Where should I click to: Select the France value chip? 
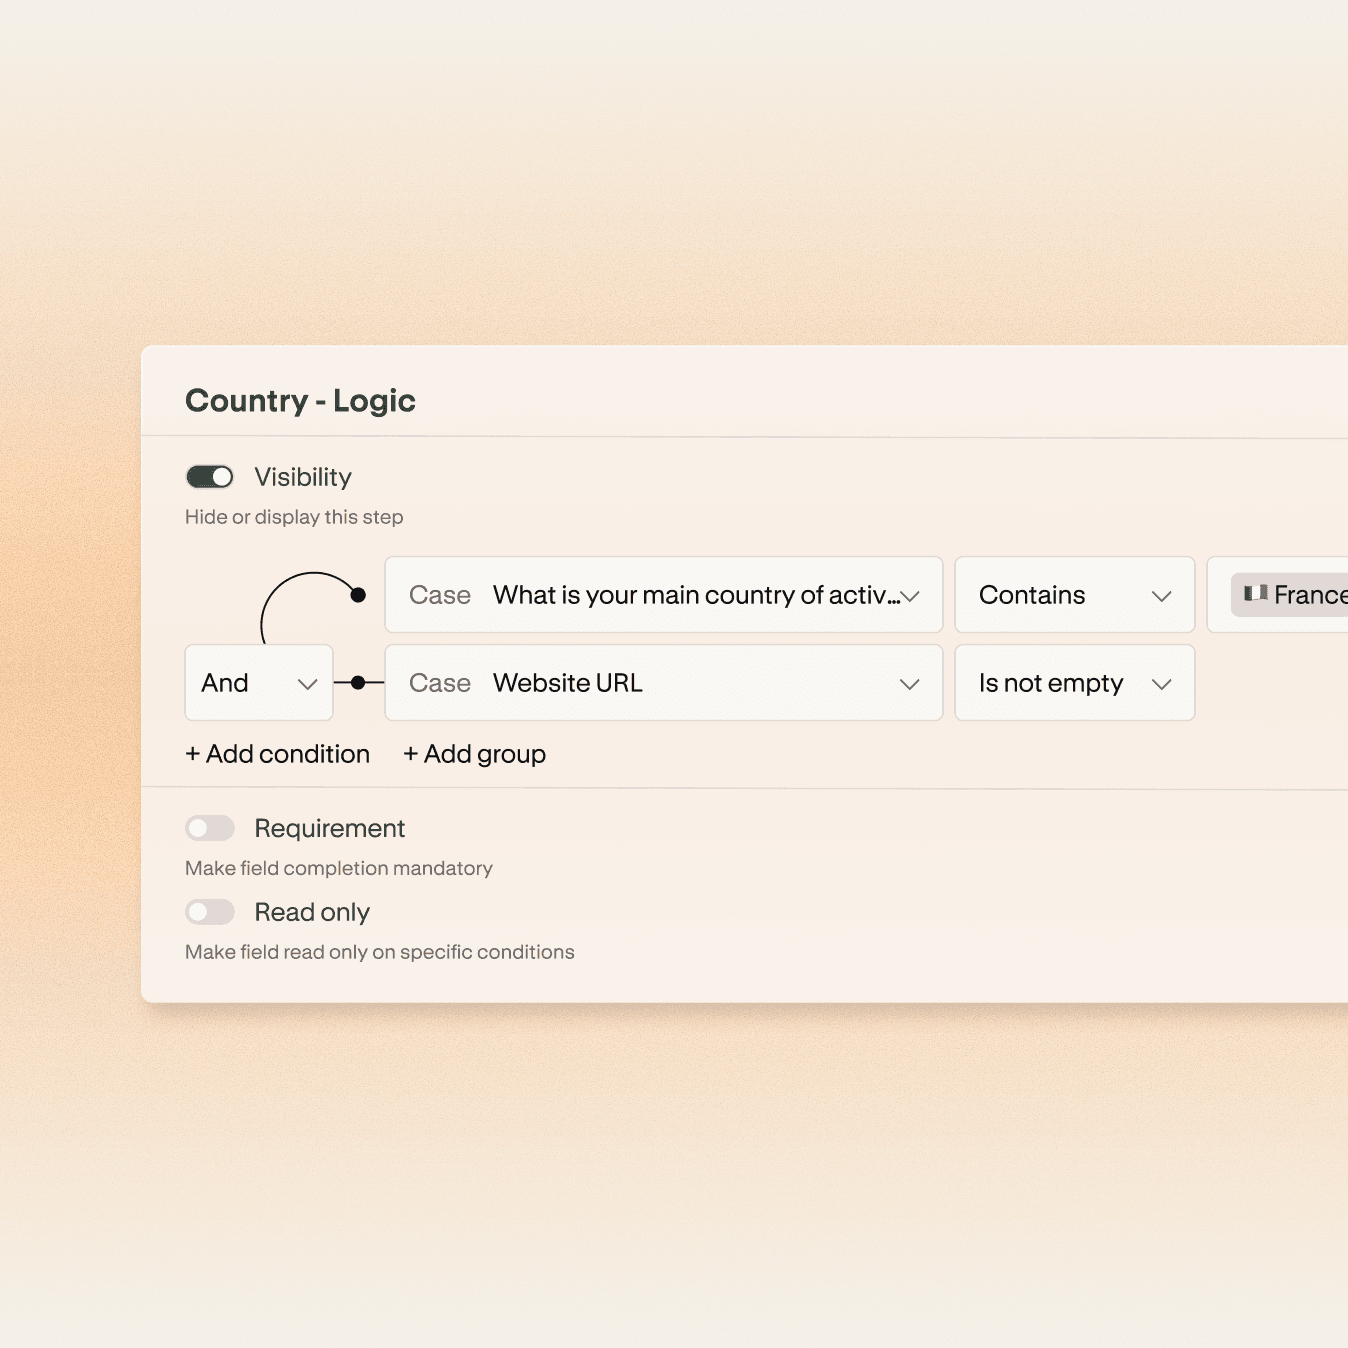coord(1300,595)
